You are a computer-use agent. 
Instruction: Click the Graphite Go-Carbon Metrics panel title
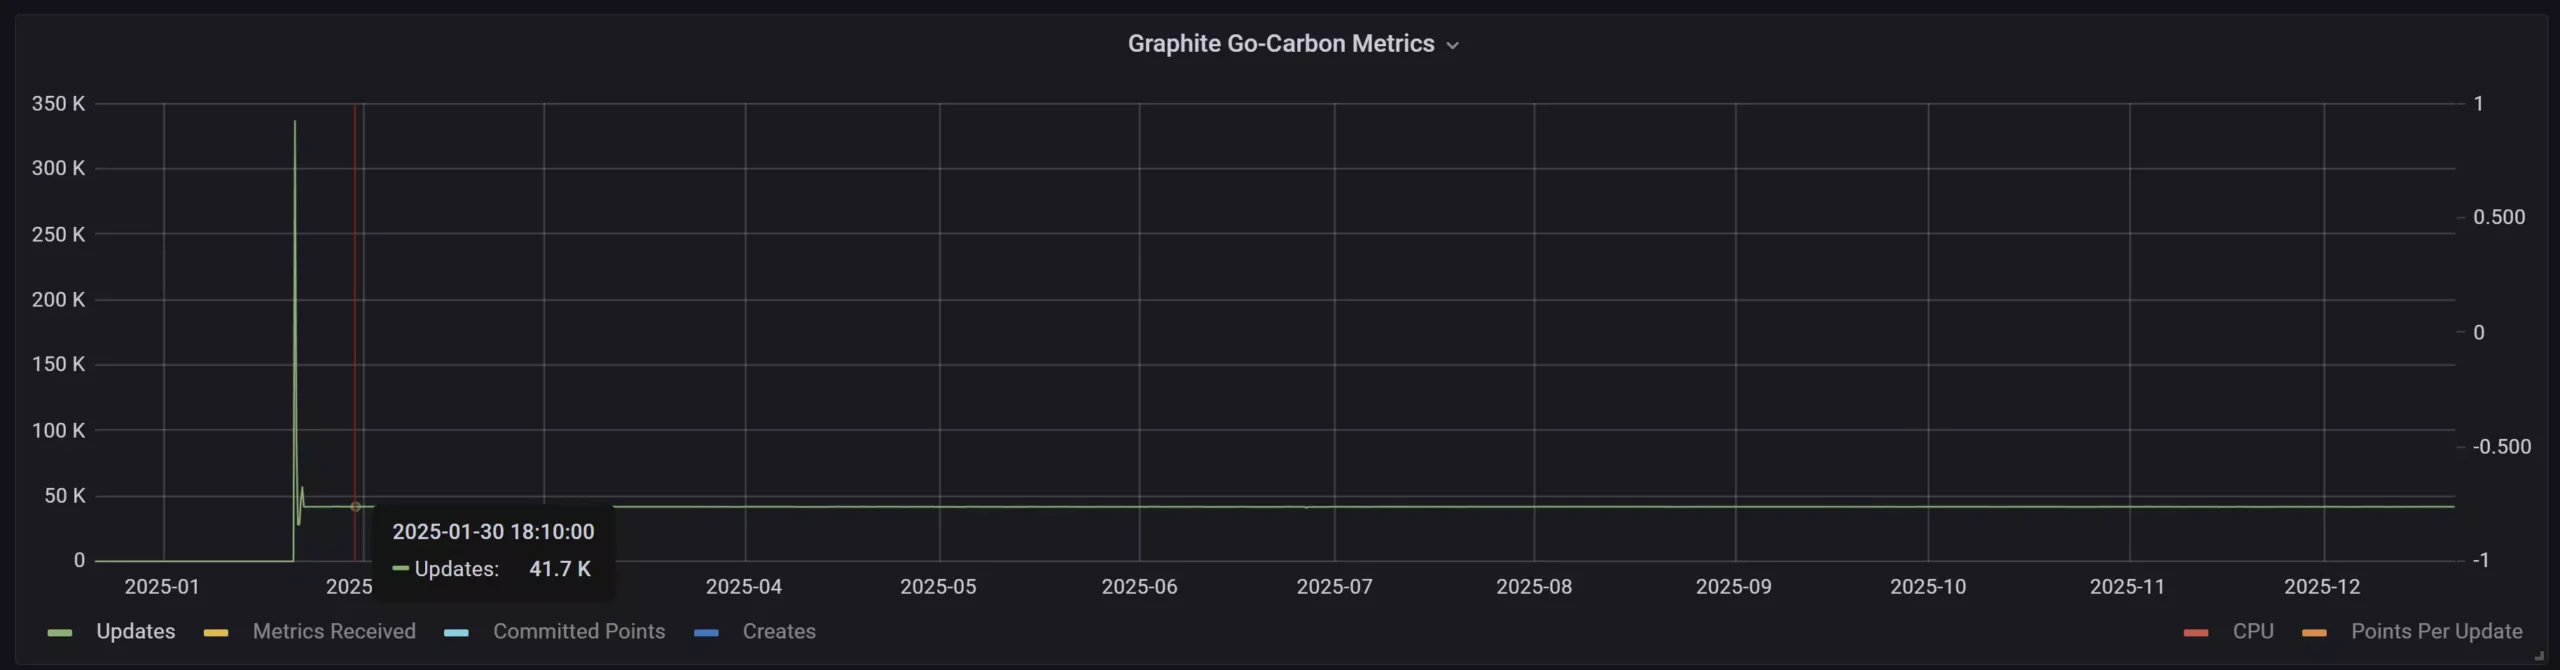click(1280, 44)
